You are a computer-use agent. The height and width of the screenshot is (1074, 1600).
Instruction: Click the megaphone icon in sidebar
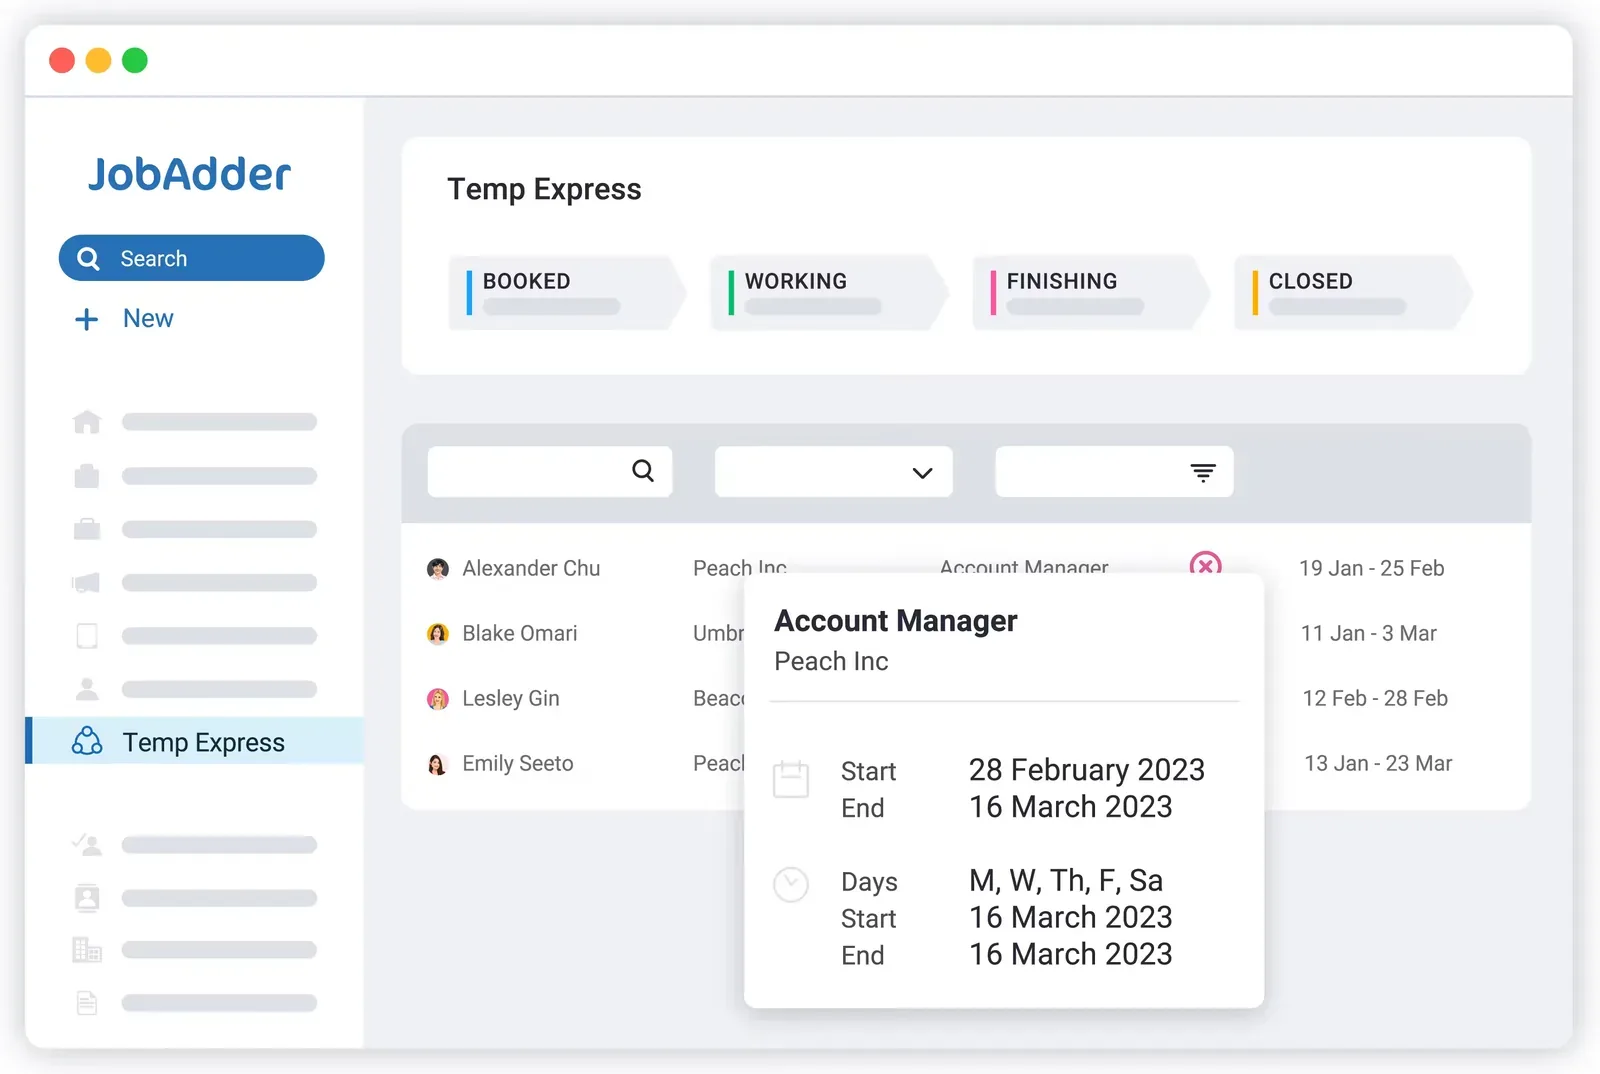(87, 582)
